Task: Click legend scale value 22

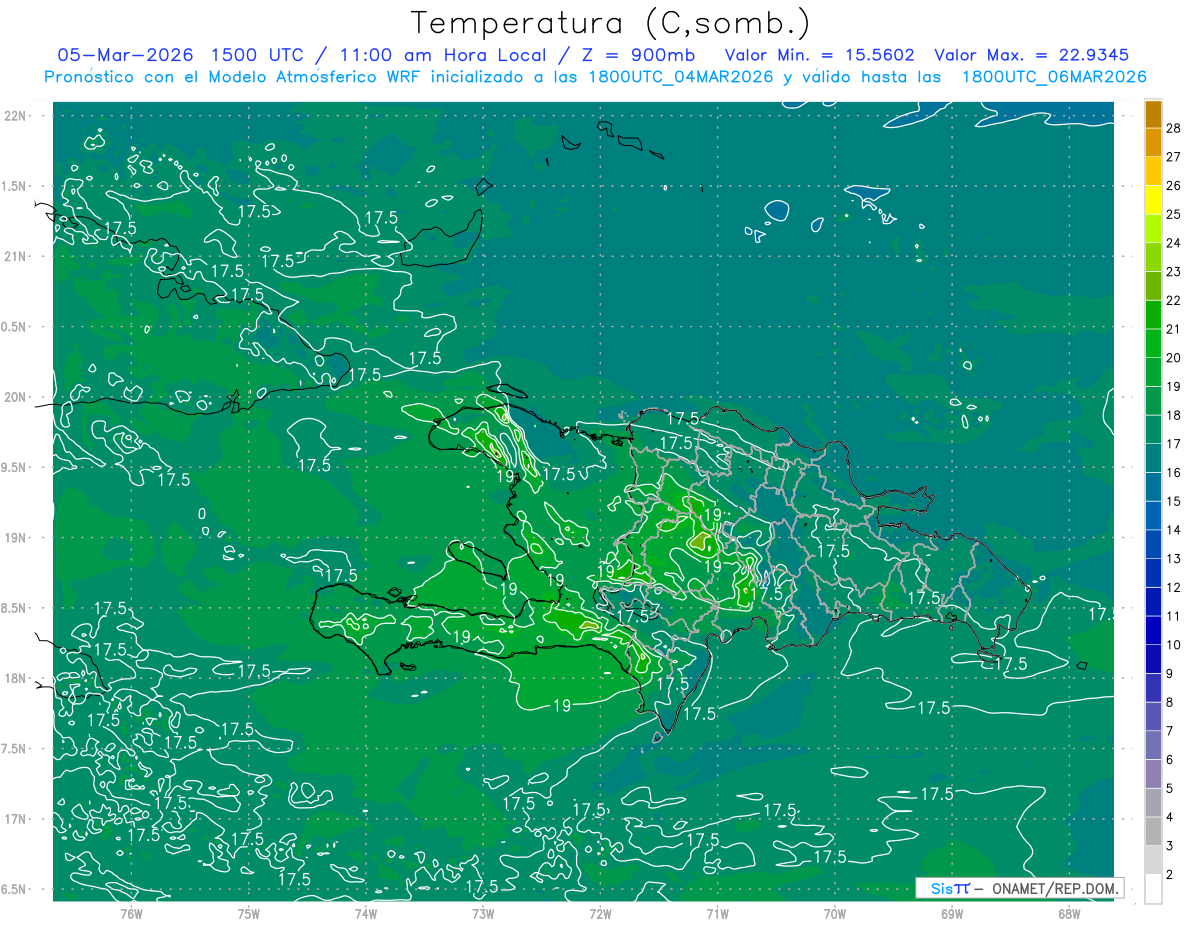Action: 1173,300
